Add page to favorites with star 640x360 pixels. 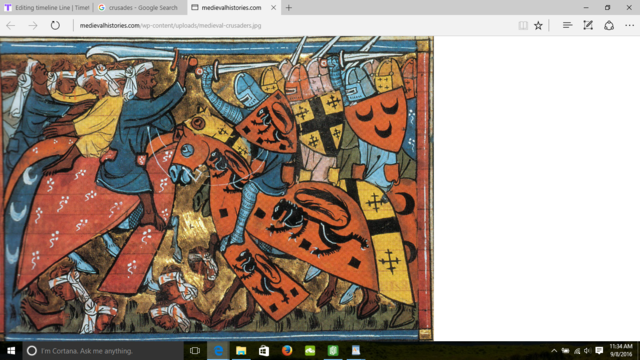click(538, 25)
